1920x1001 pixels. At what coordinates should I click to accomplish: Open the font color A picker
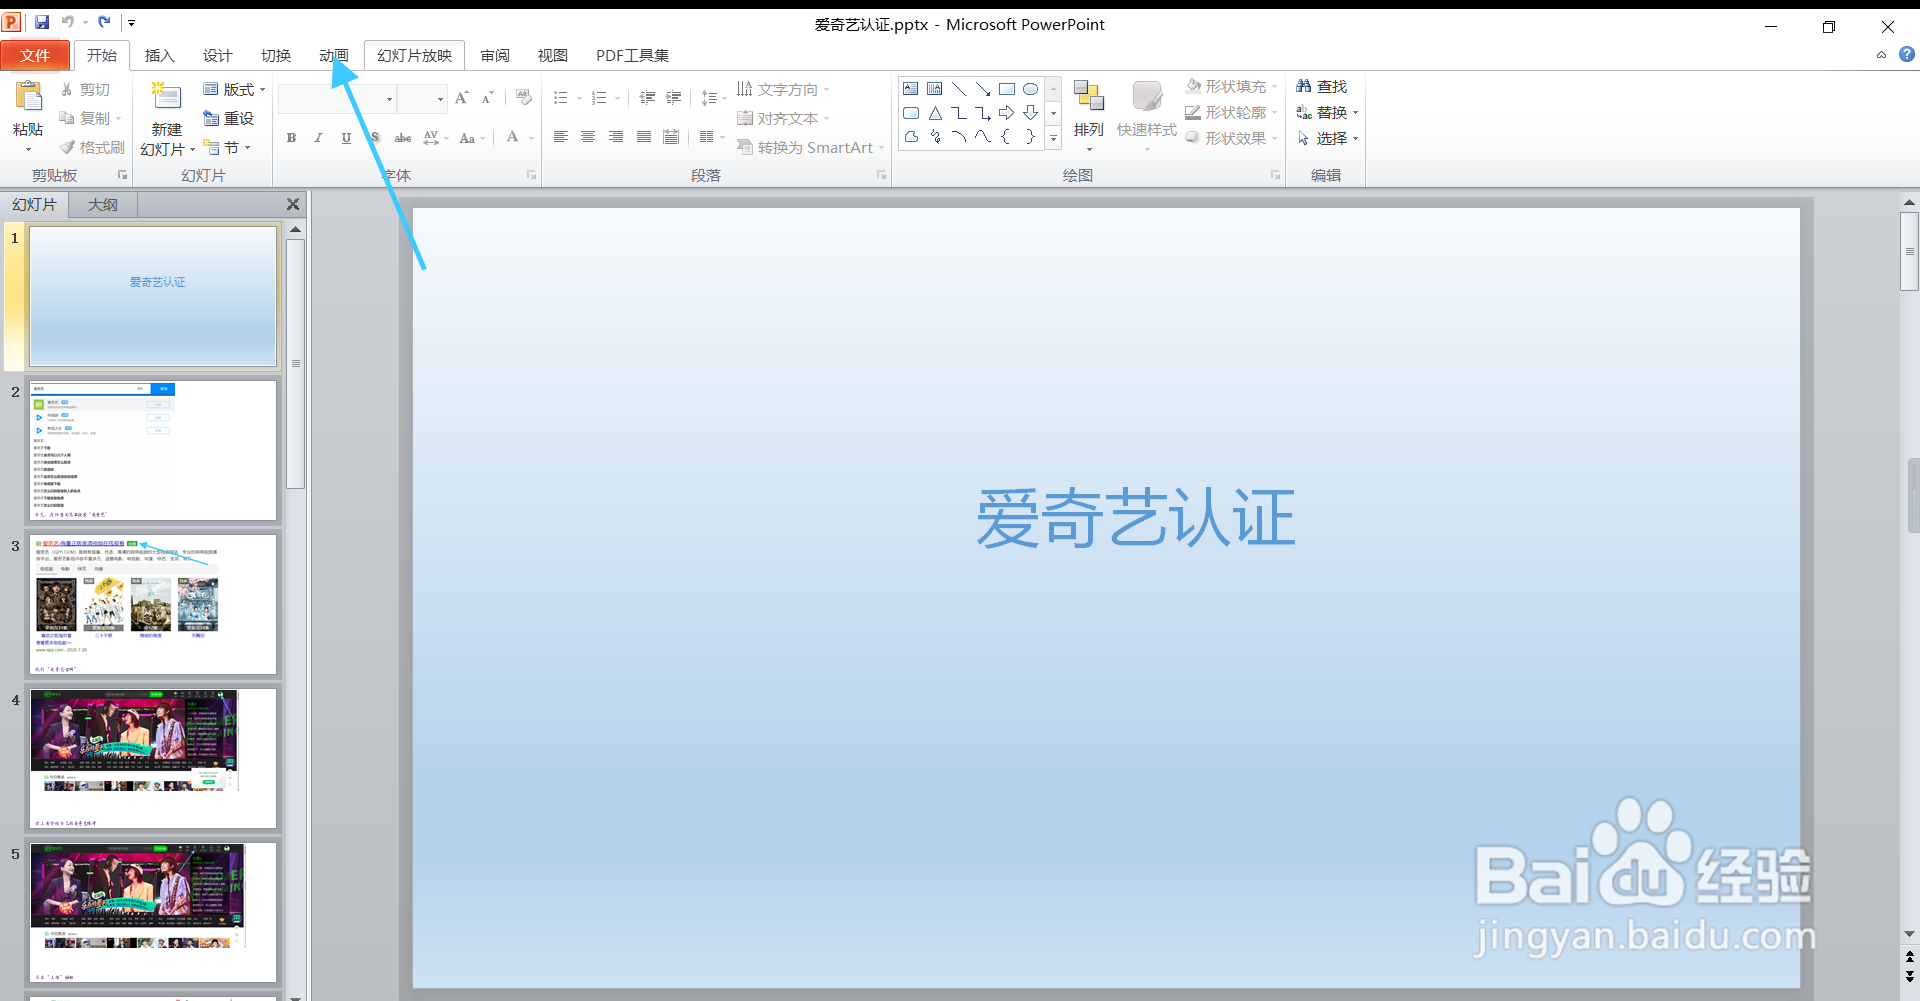(x=513, y=137)
